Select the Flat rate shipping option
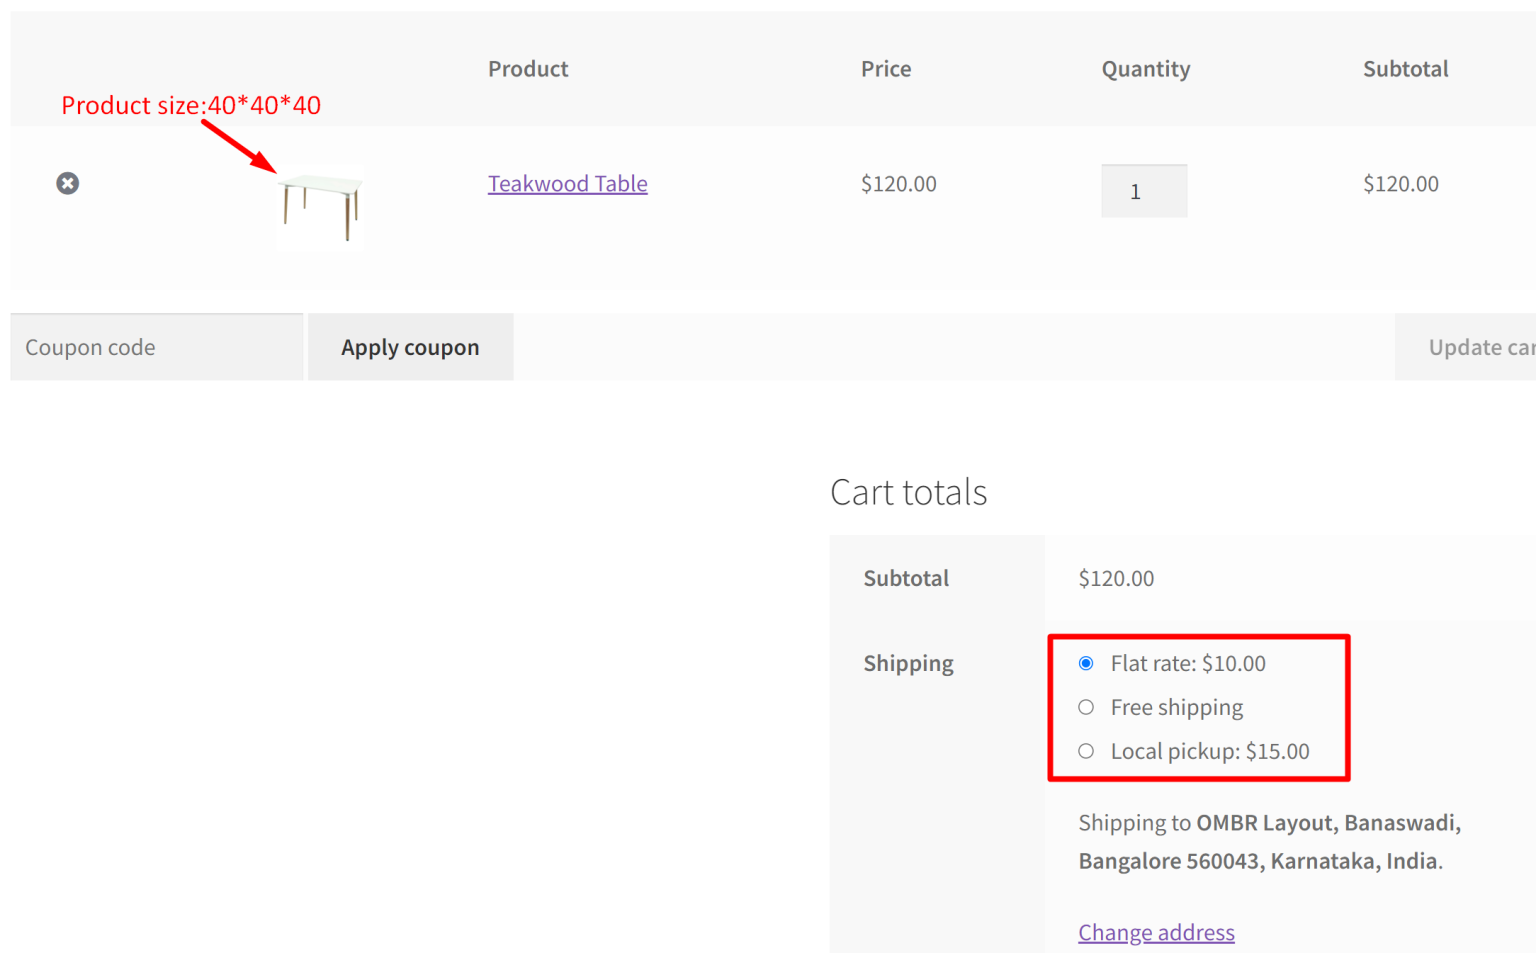1536x953 pixels. click(x=1085, y=663)
